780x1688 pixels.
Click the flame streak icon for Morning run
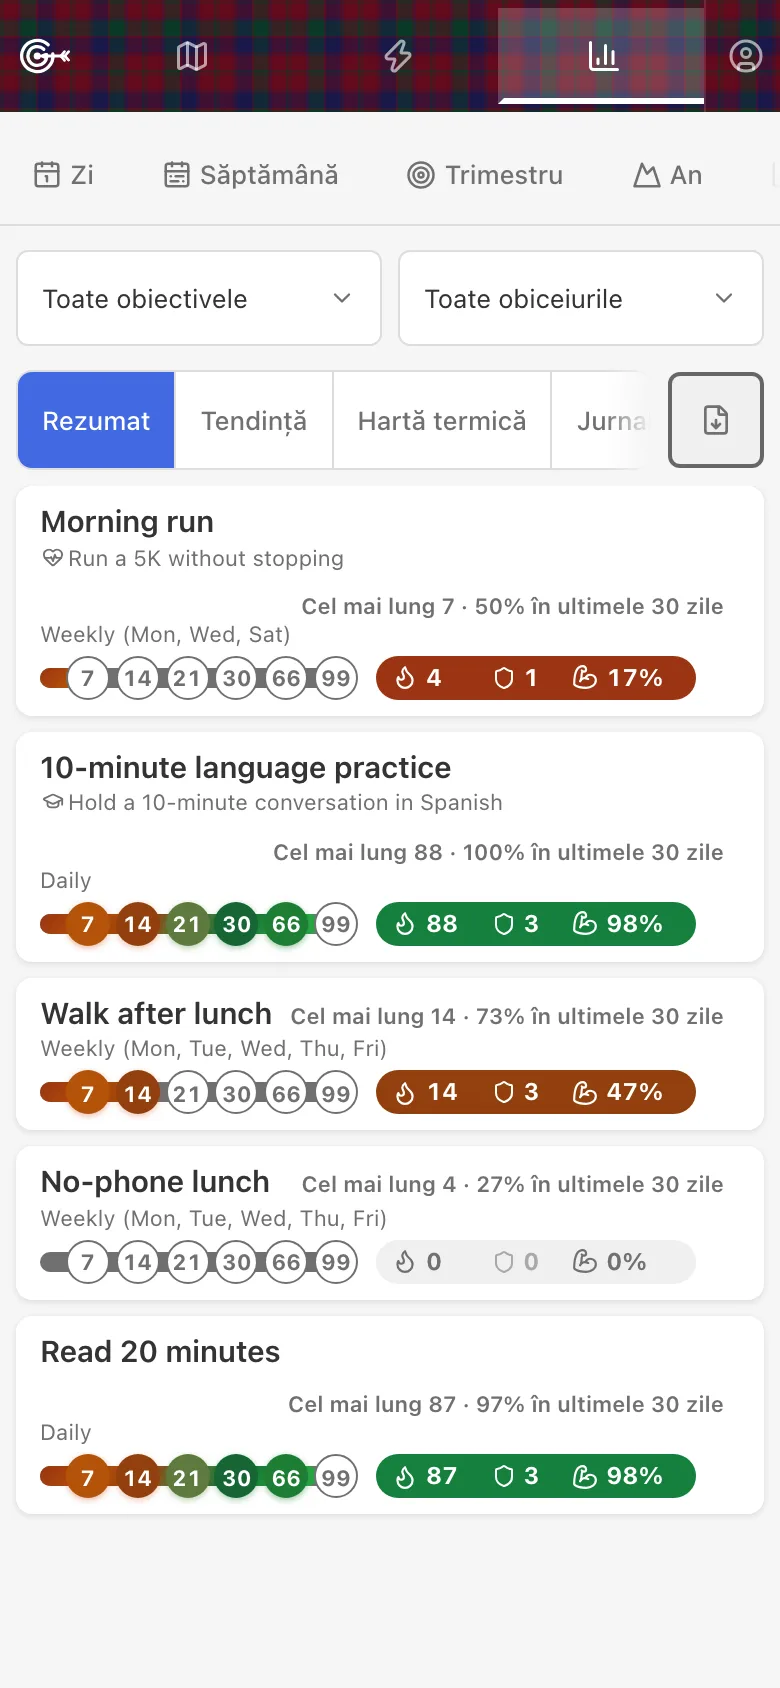[x=405, y=678]
